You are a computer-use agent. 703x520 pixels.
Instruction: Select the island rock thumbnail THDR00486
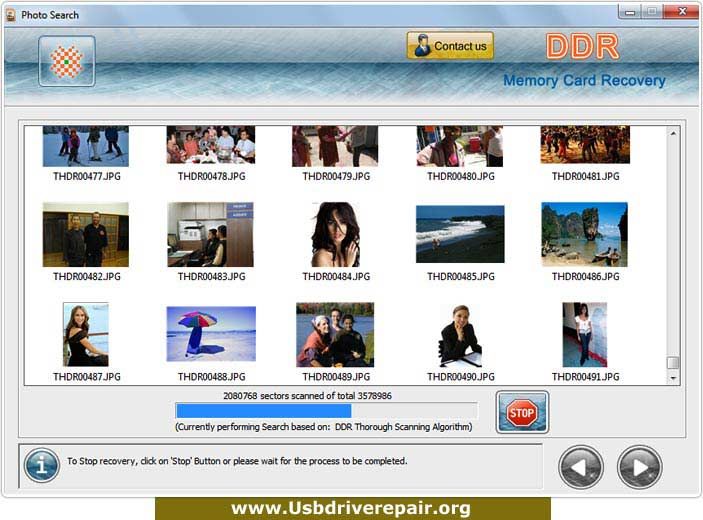point(585,234)
